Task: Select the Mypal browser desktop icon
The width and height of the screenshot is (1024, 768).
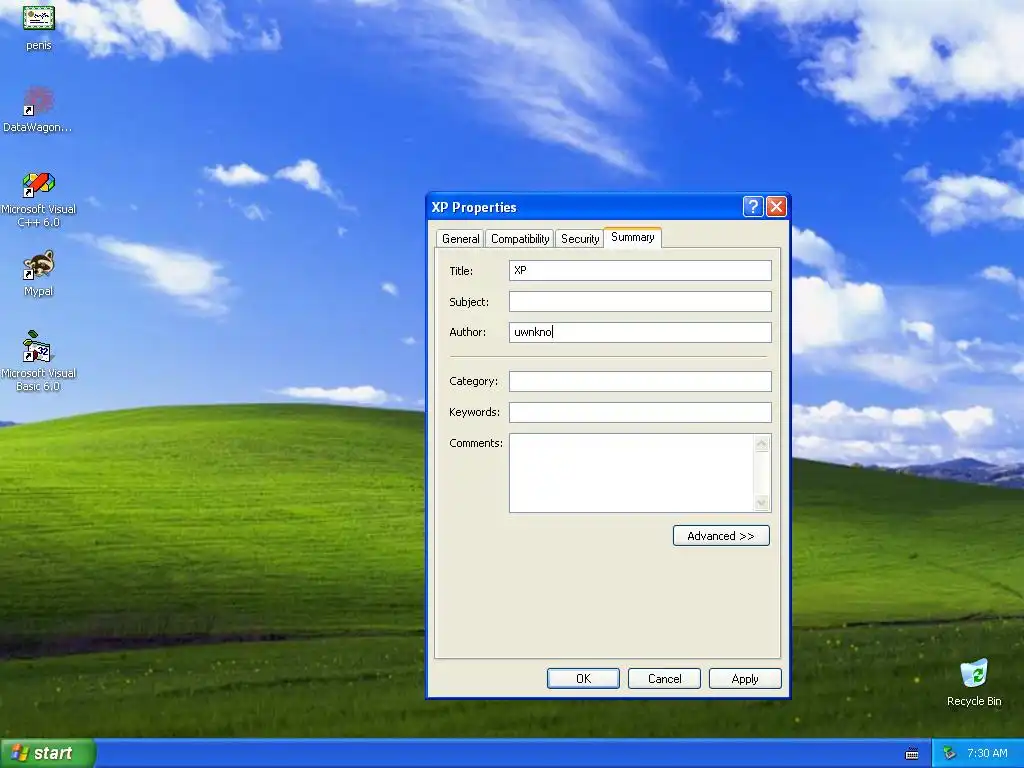Action: tap(38, 273)
